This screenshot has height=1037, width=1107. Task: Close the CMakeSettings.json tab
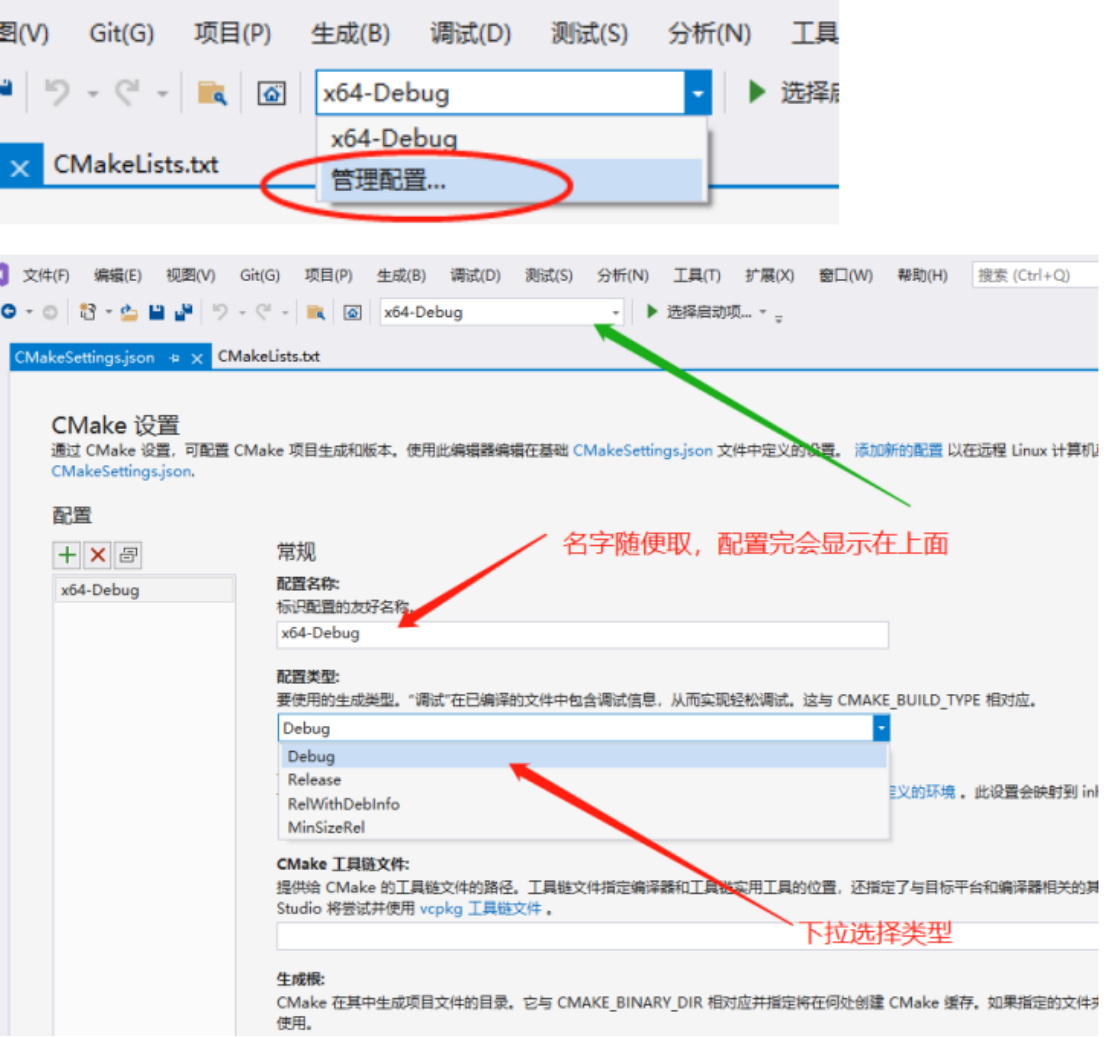(197, 359)
